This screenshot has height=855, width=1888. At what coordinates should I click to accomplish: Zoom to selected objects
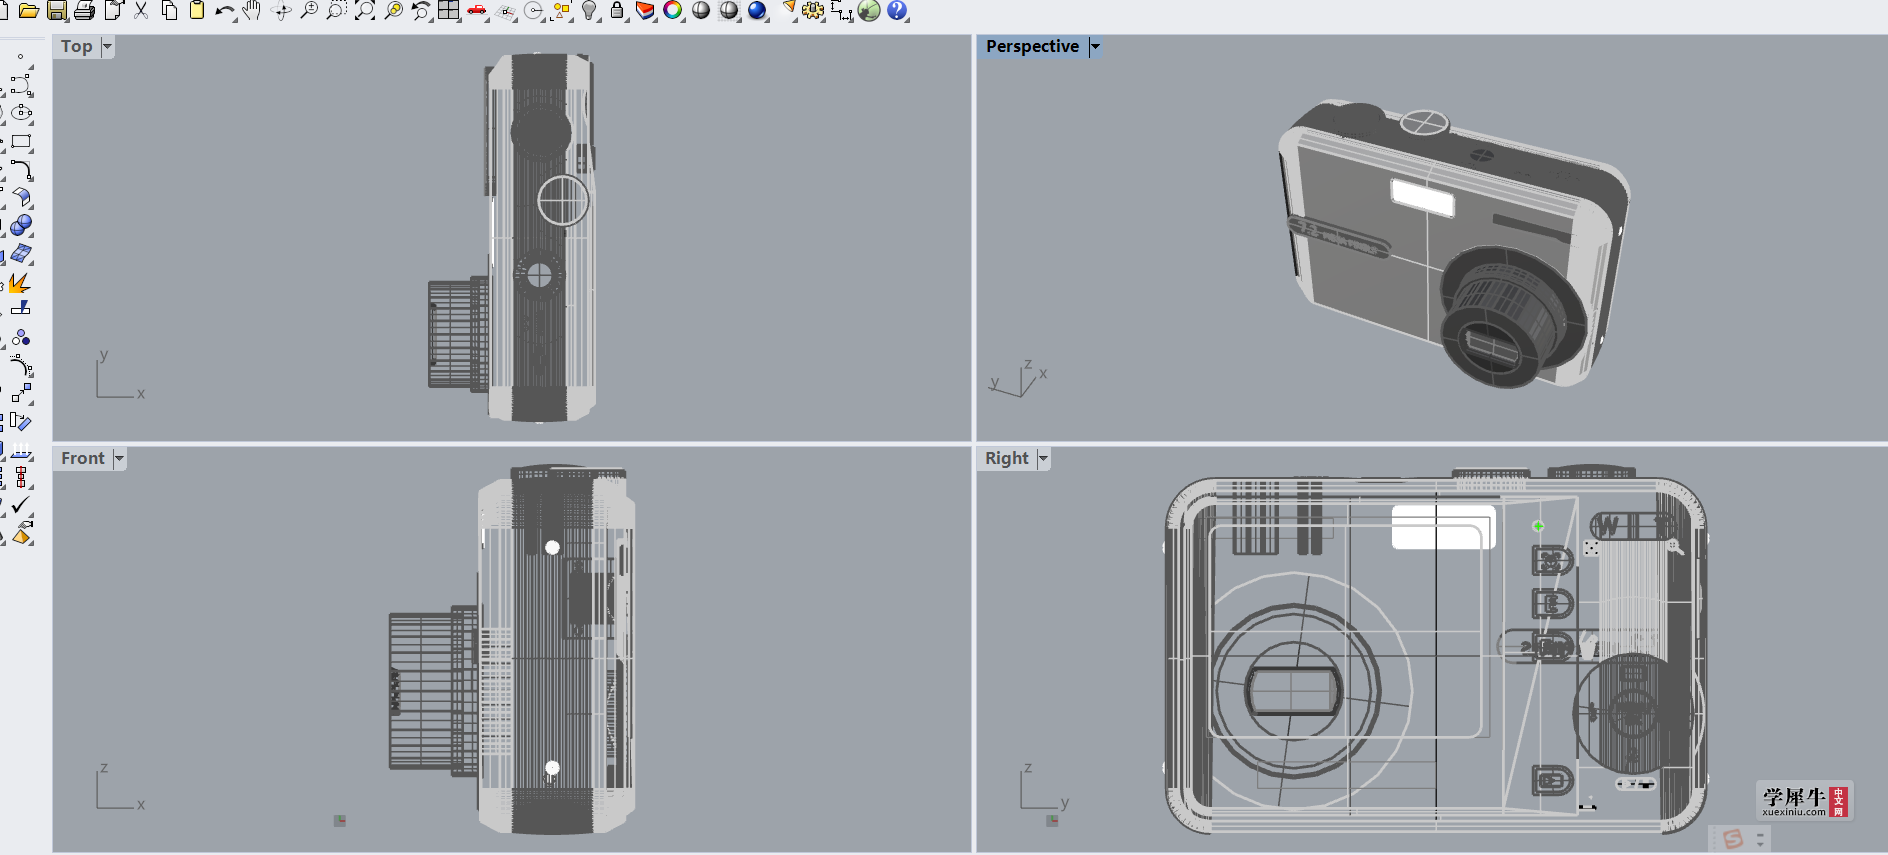[x=393, y=11]
